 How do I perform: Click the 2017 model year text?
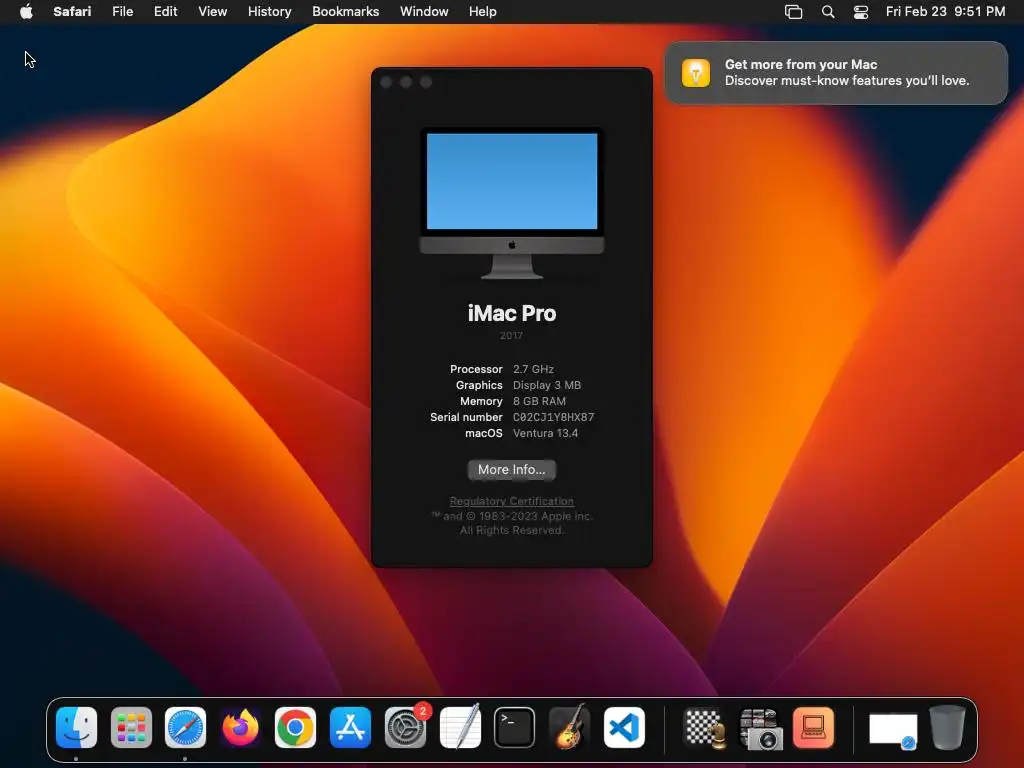click(x=511, y=336)
